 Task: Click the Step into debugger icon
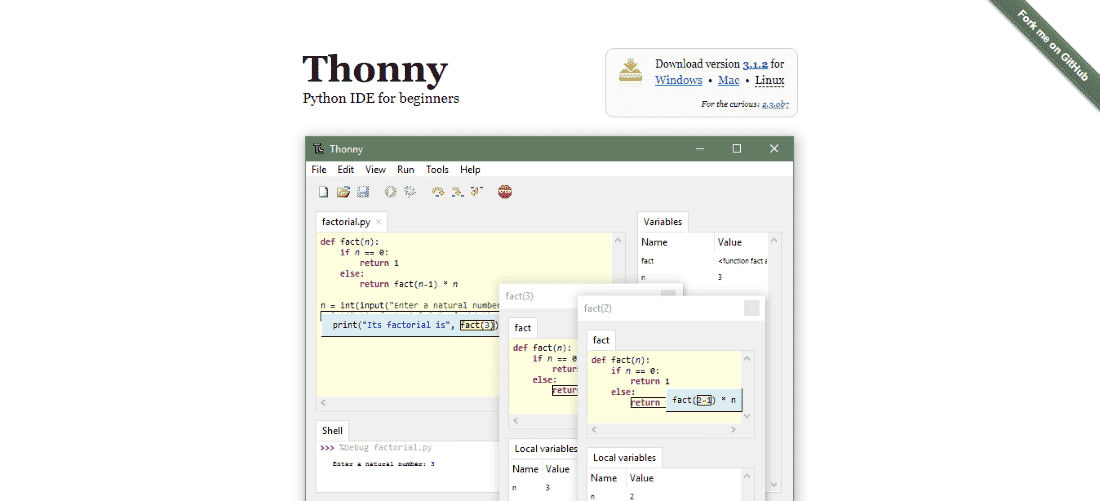point(457,192)
